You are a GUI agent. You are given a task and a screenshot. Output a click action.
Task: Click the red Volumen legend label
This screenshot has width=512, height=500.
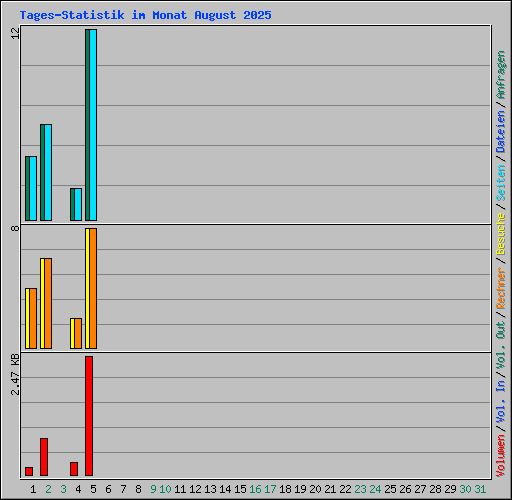pyautogui.click(x=501, y=456)
